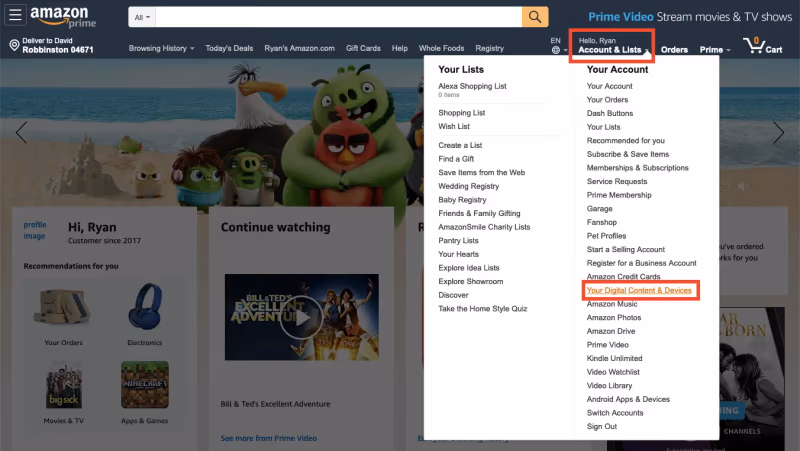Open the hamburger menu icon
This screenshot has width=800, height=451.
point(15,15)
